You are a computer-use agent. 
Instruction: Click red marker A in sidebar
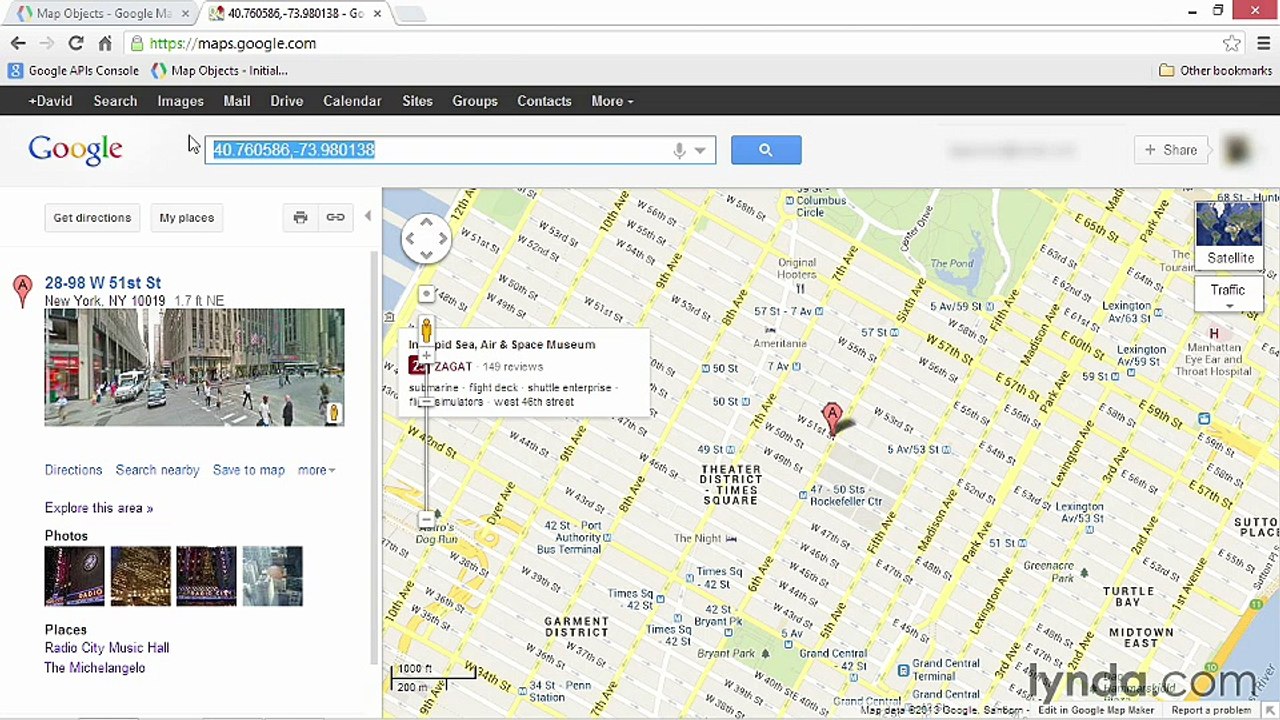22,291
